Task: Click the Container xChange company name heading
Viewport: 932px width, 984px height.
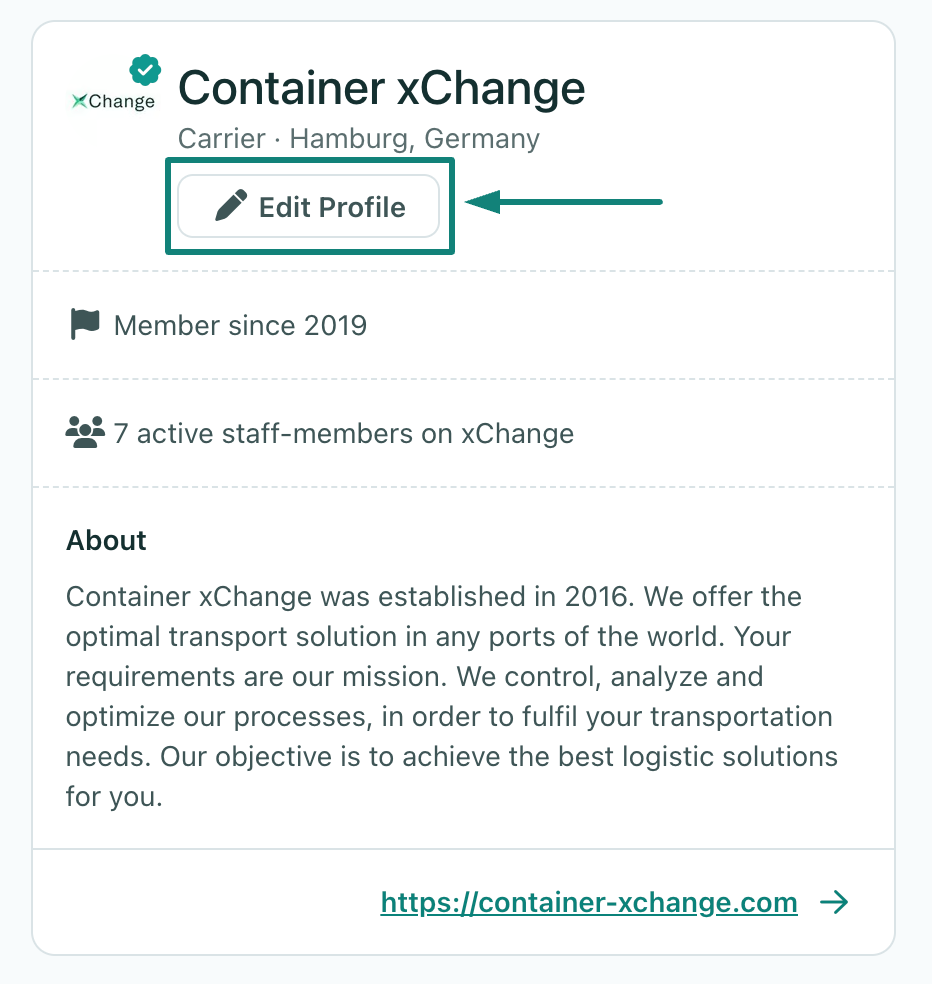Action: point(381,89)
